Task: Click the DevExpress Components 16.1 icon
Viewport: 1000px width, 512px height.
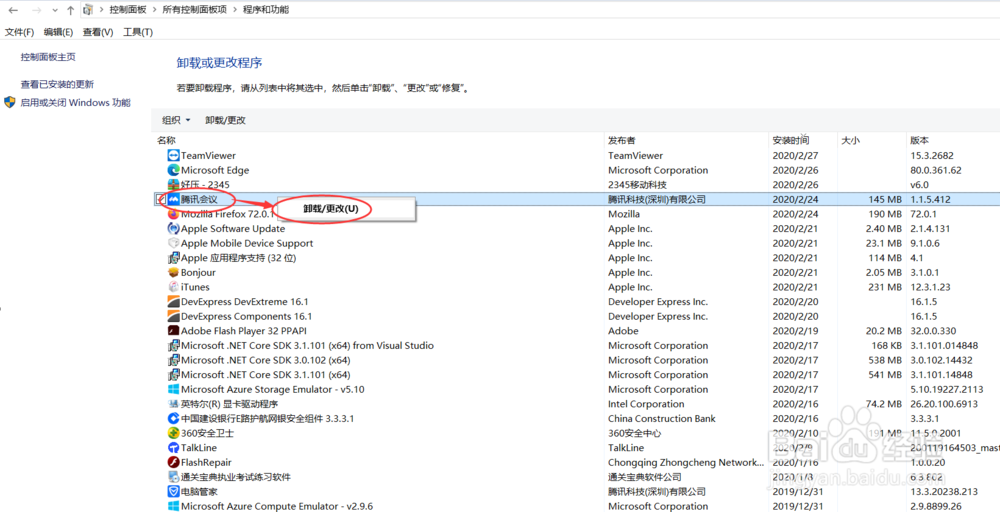Action: tap(173, 316)
